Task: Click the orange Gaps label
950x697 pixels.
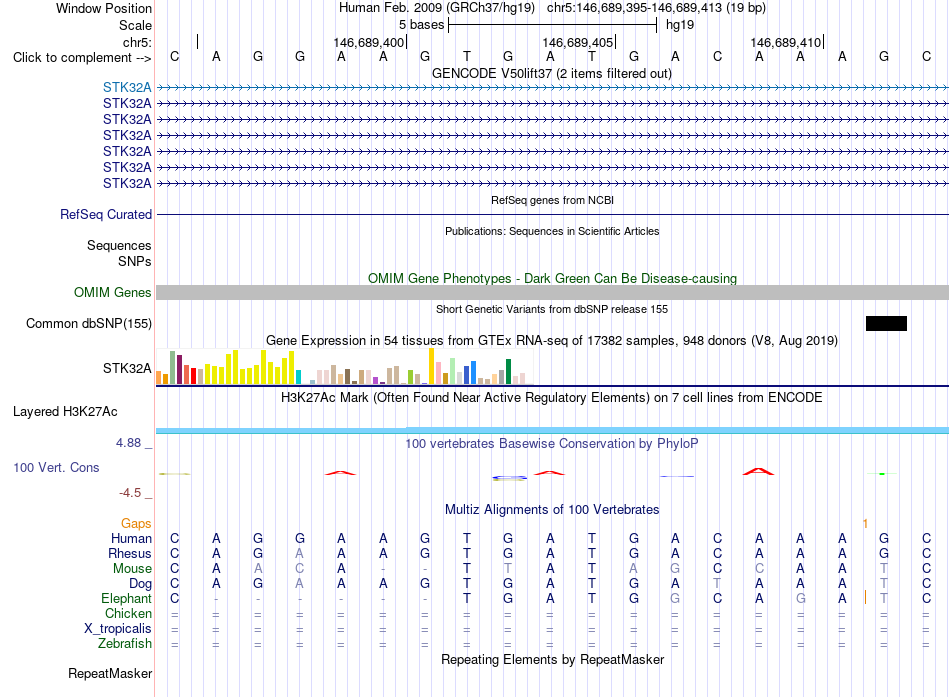Action: click(136, 523)
